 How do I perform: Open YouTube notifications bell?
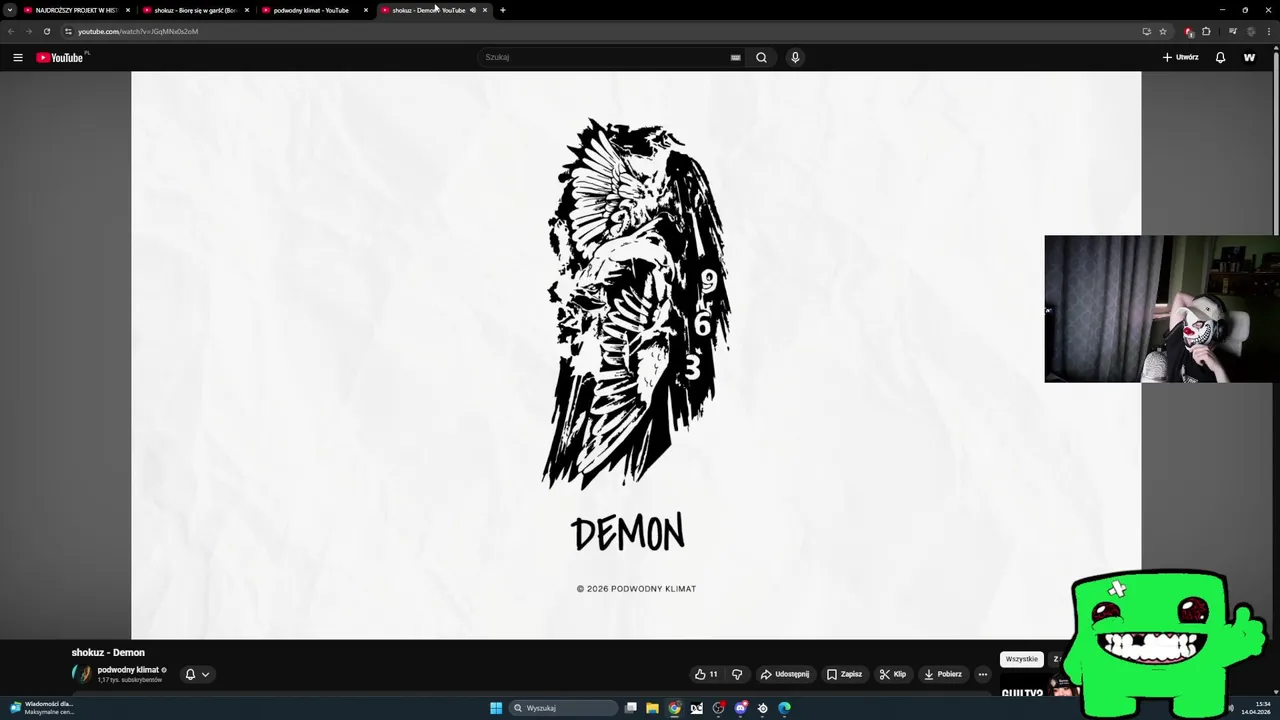1220,57
